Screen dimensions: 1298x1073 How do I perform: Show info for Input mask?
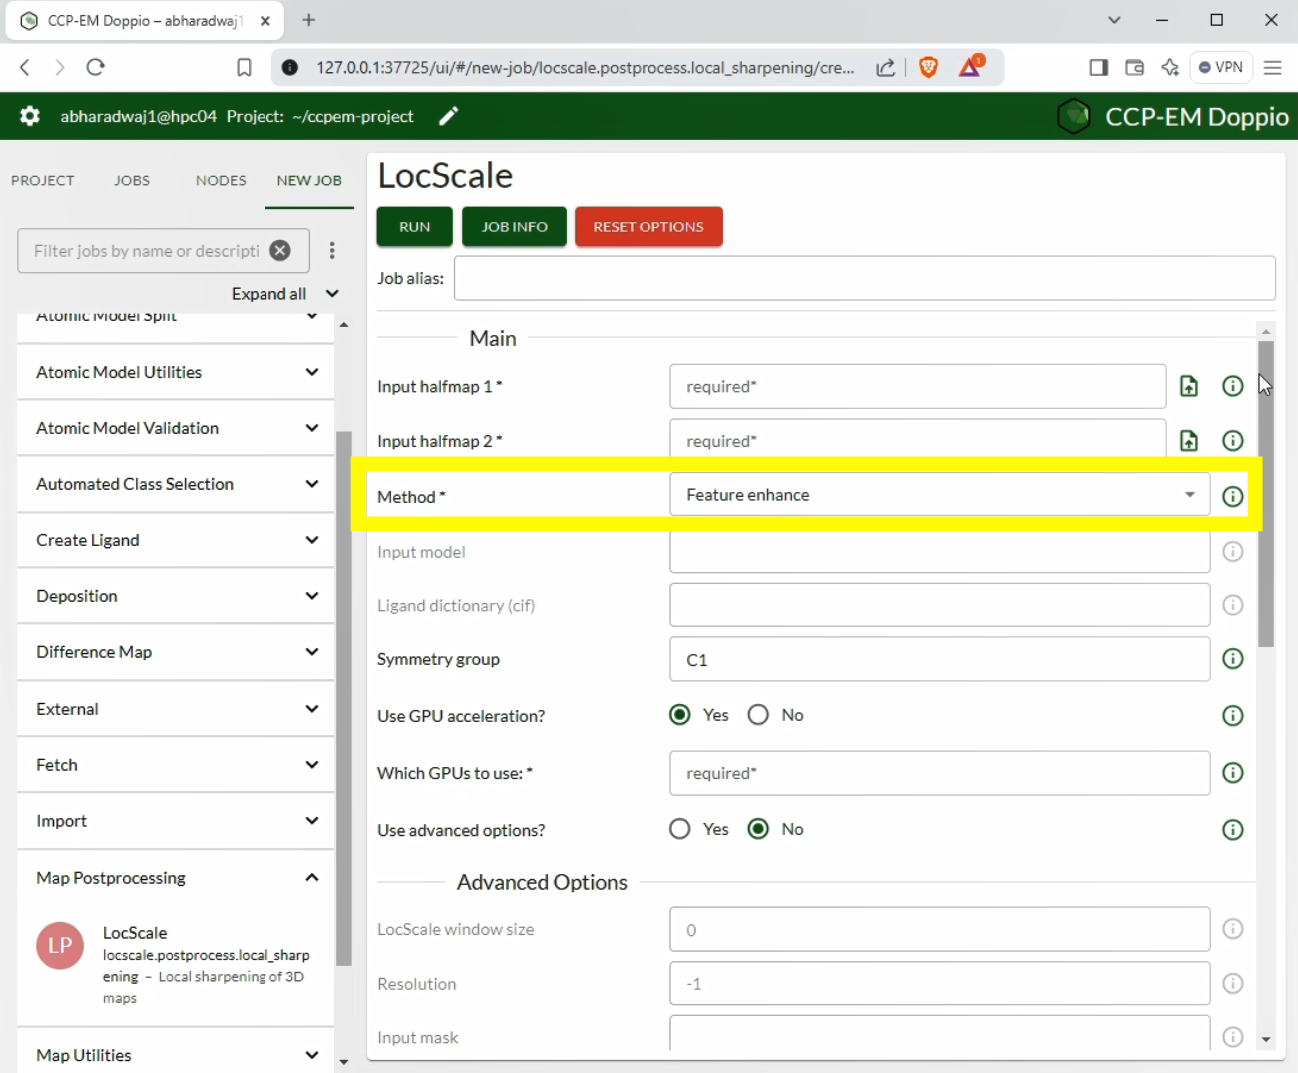(1233, 1037)
